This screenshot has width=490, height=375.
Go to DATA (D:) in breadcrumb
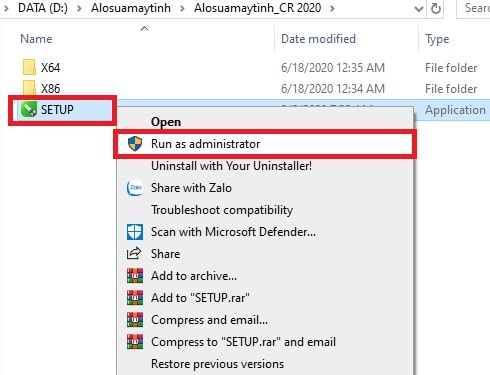43,8
